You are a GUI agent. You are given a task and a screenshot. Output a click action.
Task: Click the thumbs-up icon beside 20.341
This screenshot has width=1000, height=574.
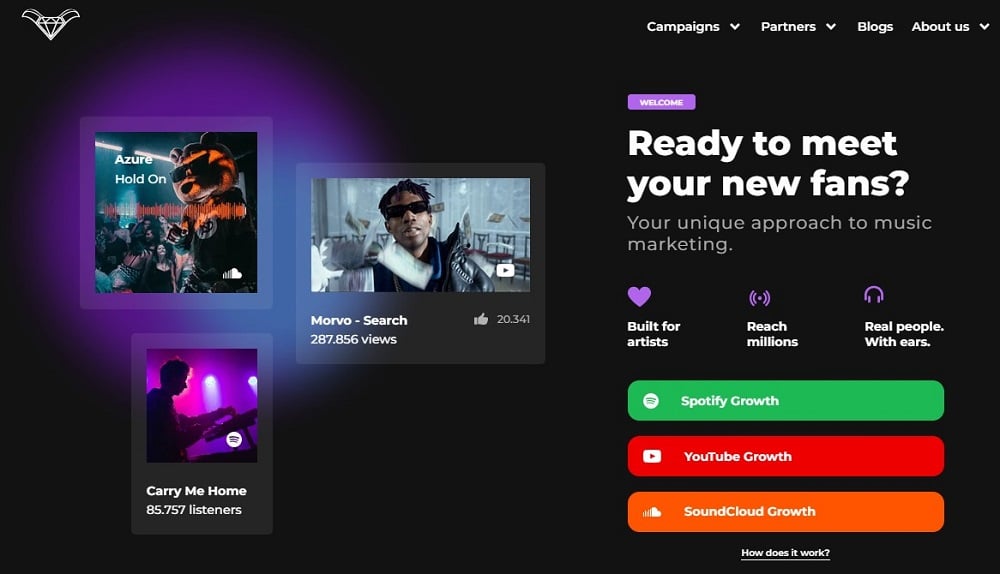click(481, 319)
